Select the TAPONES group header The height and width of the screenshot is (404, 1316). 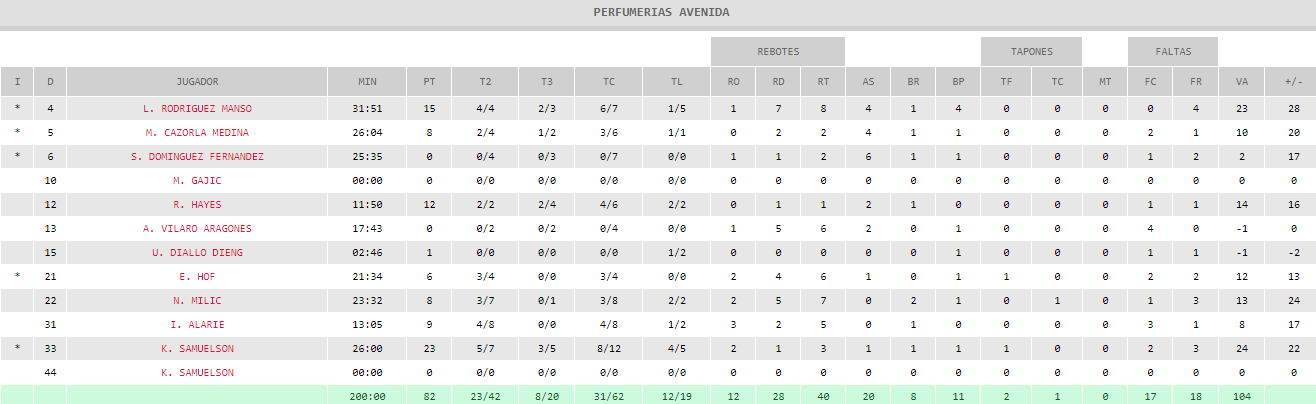pos(1031,51)
